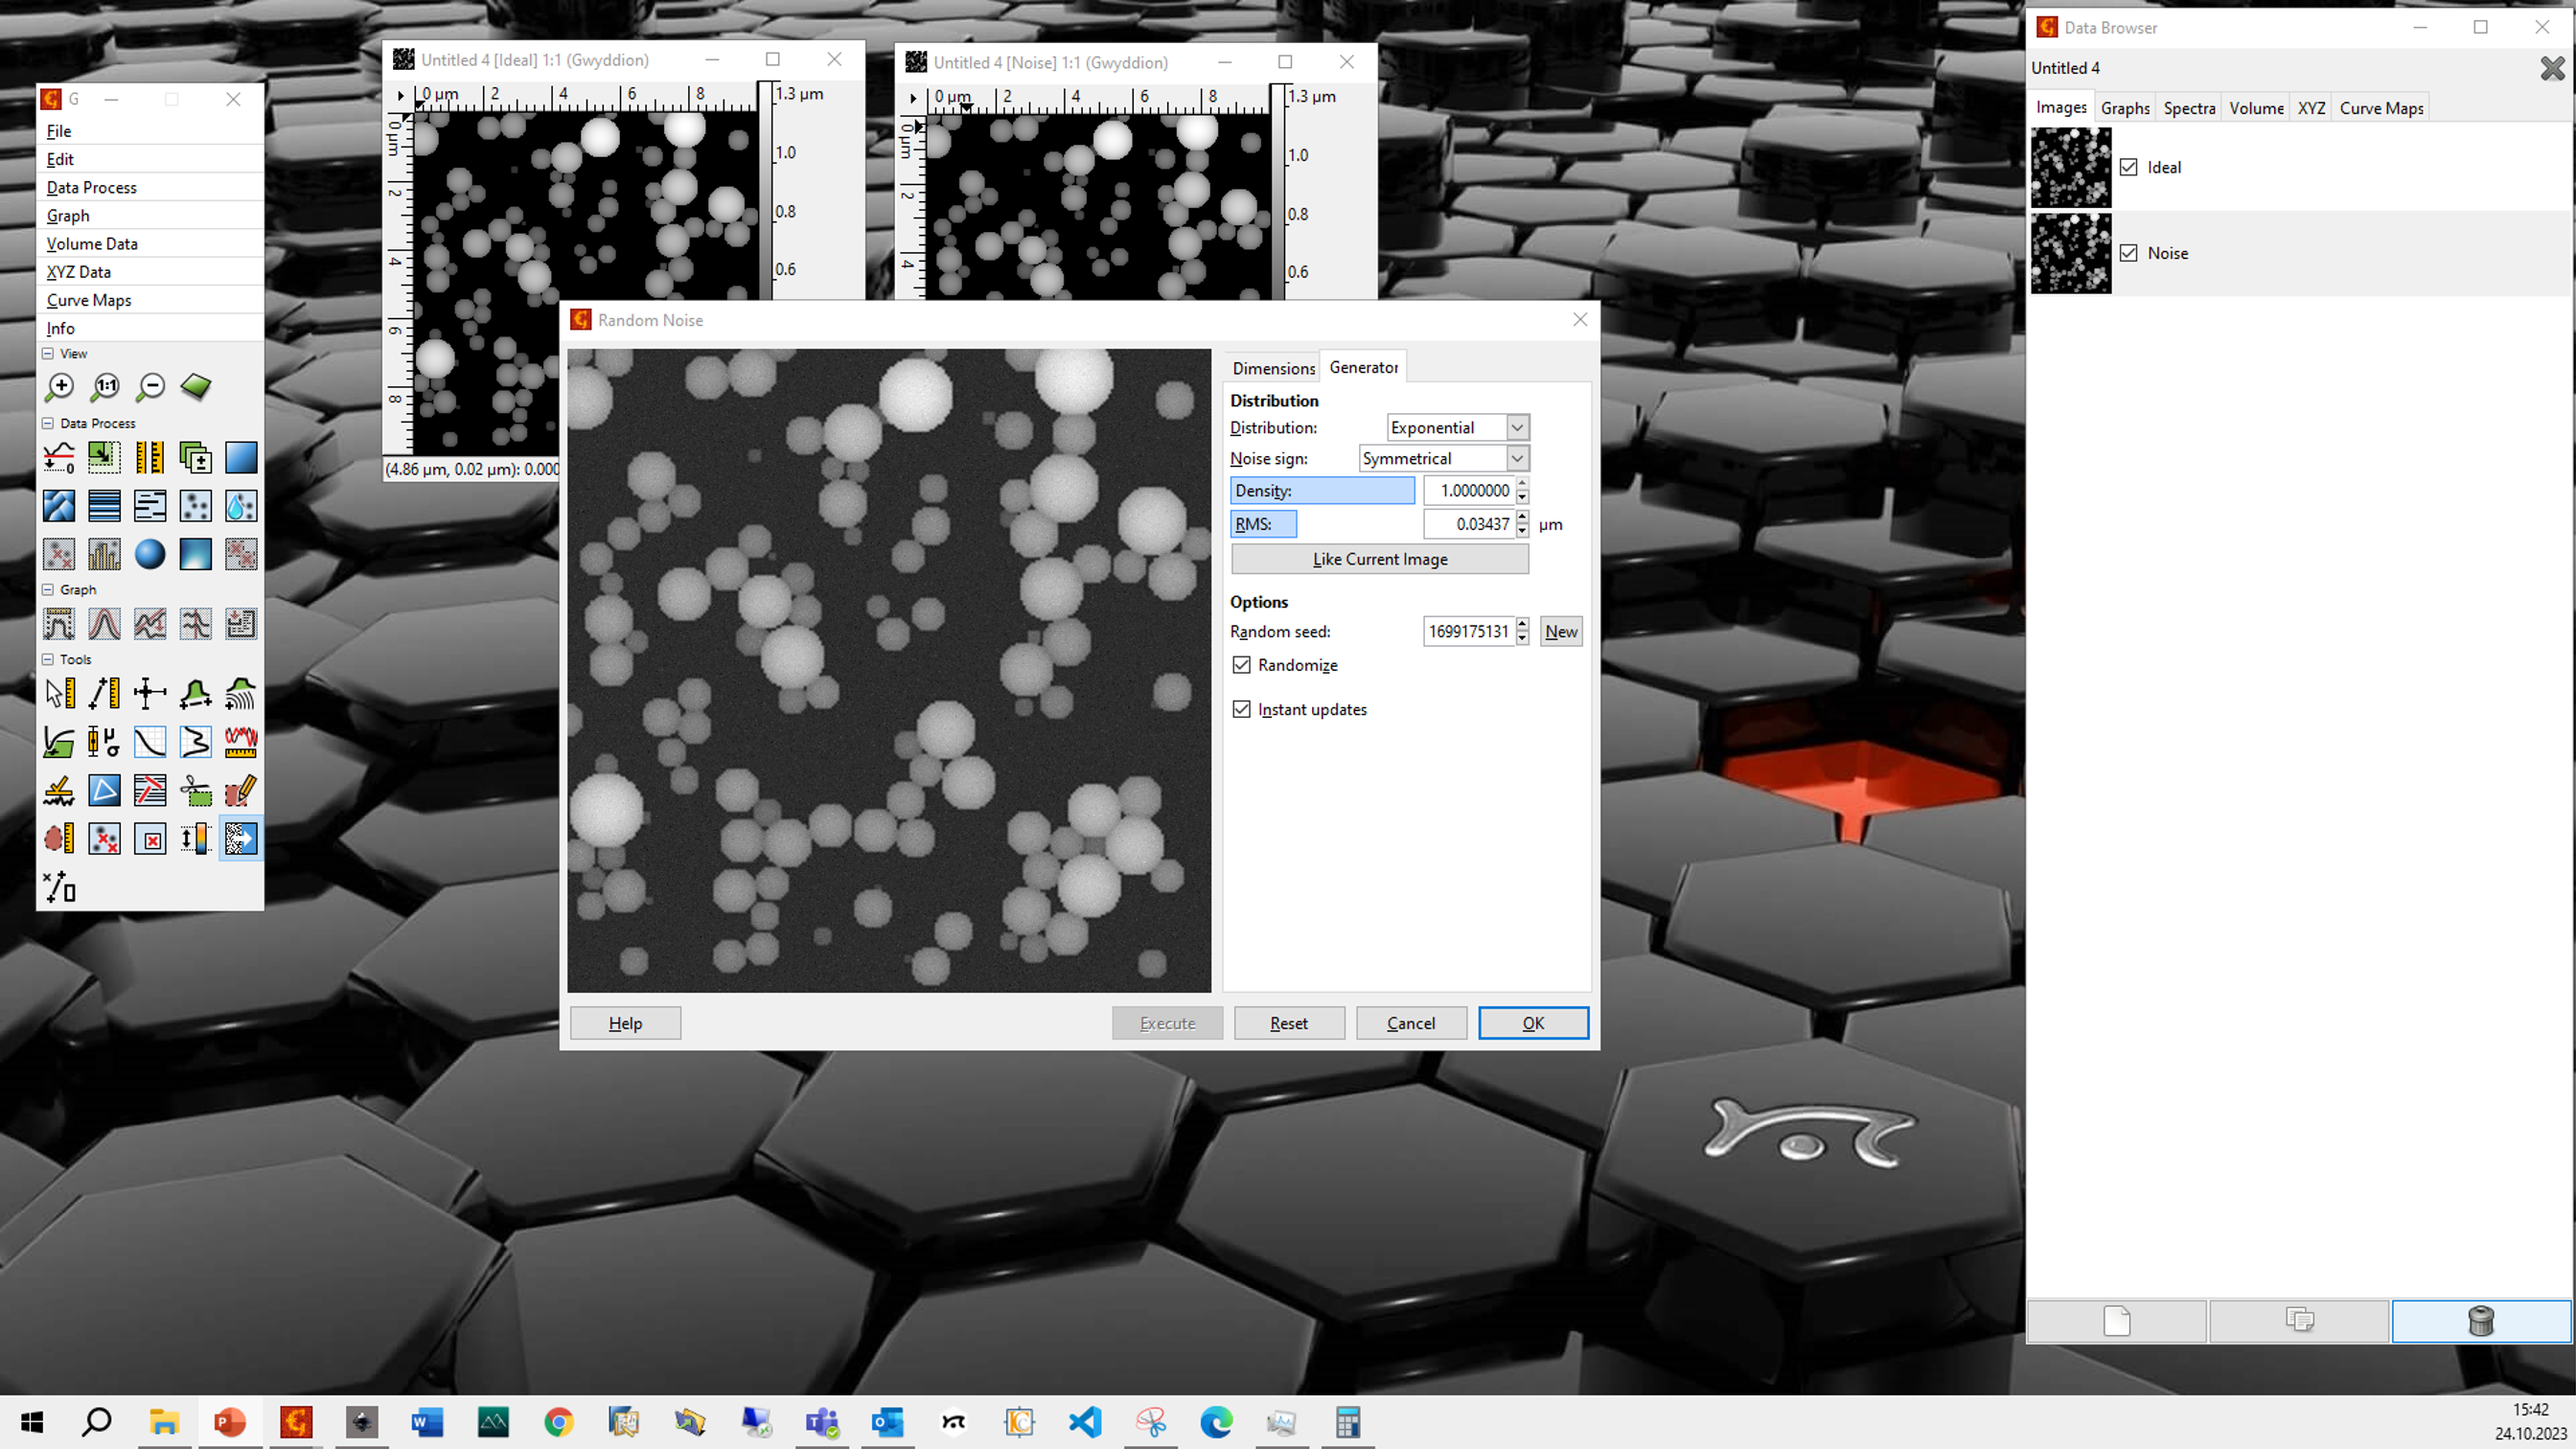
Task: Click the Help button
Action: click(625, 1023)
